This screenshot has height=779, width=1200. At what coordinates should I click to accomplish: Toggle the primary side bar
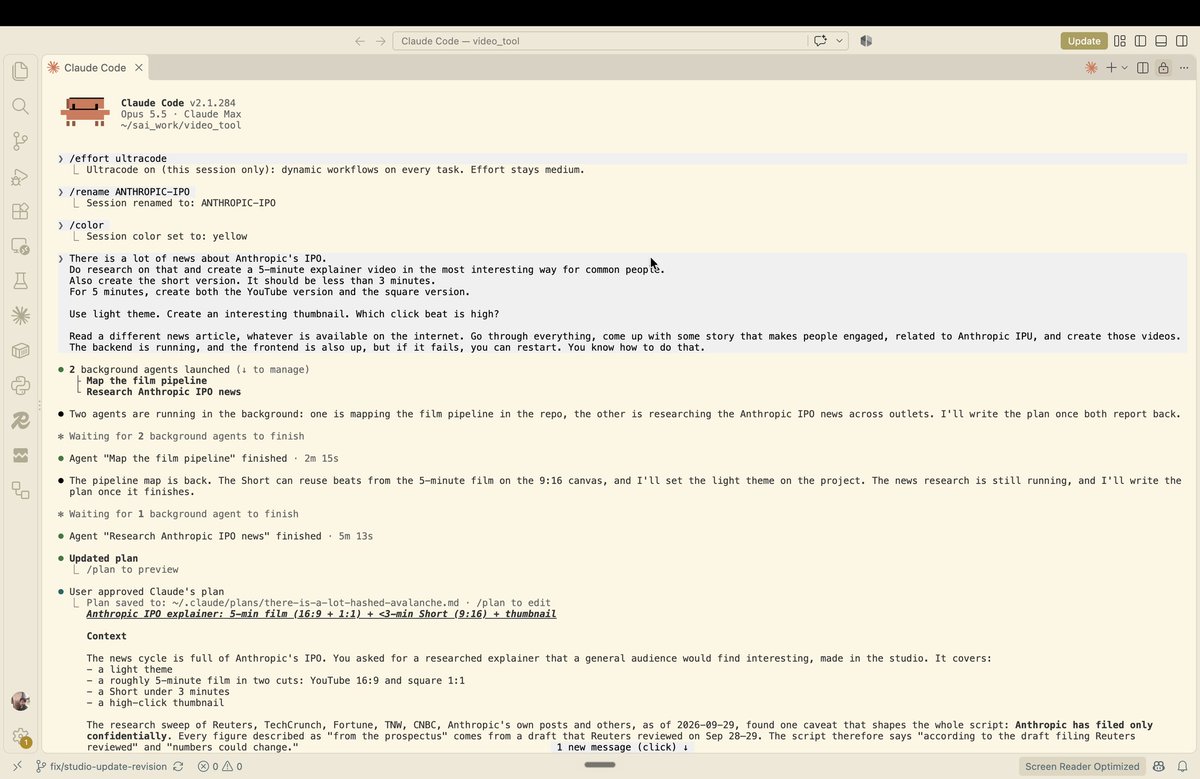coord(1140,41)
